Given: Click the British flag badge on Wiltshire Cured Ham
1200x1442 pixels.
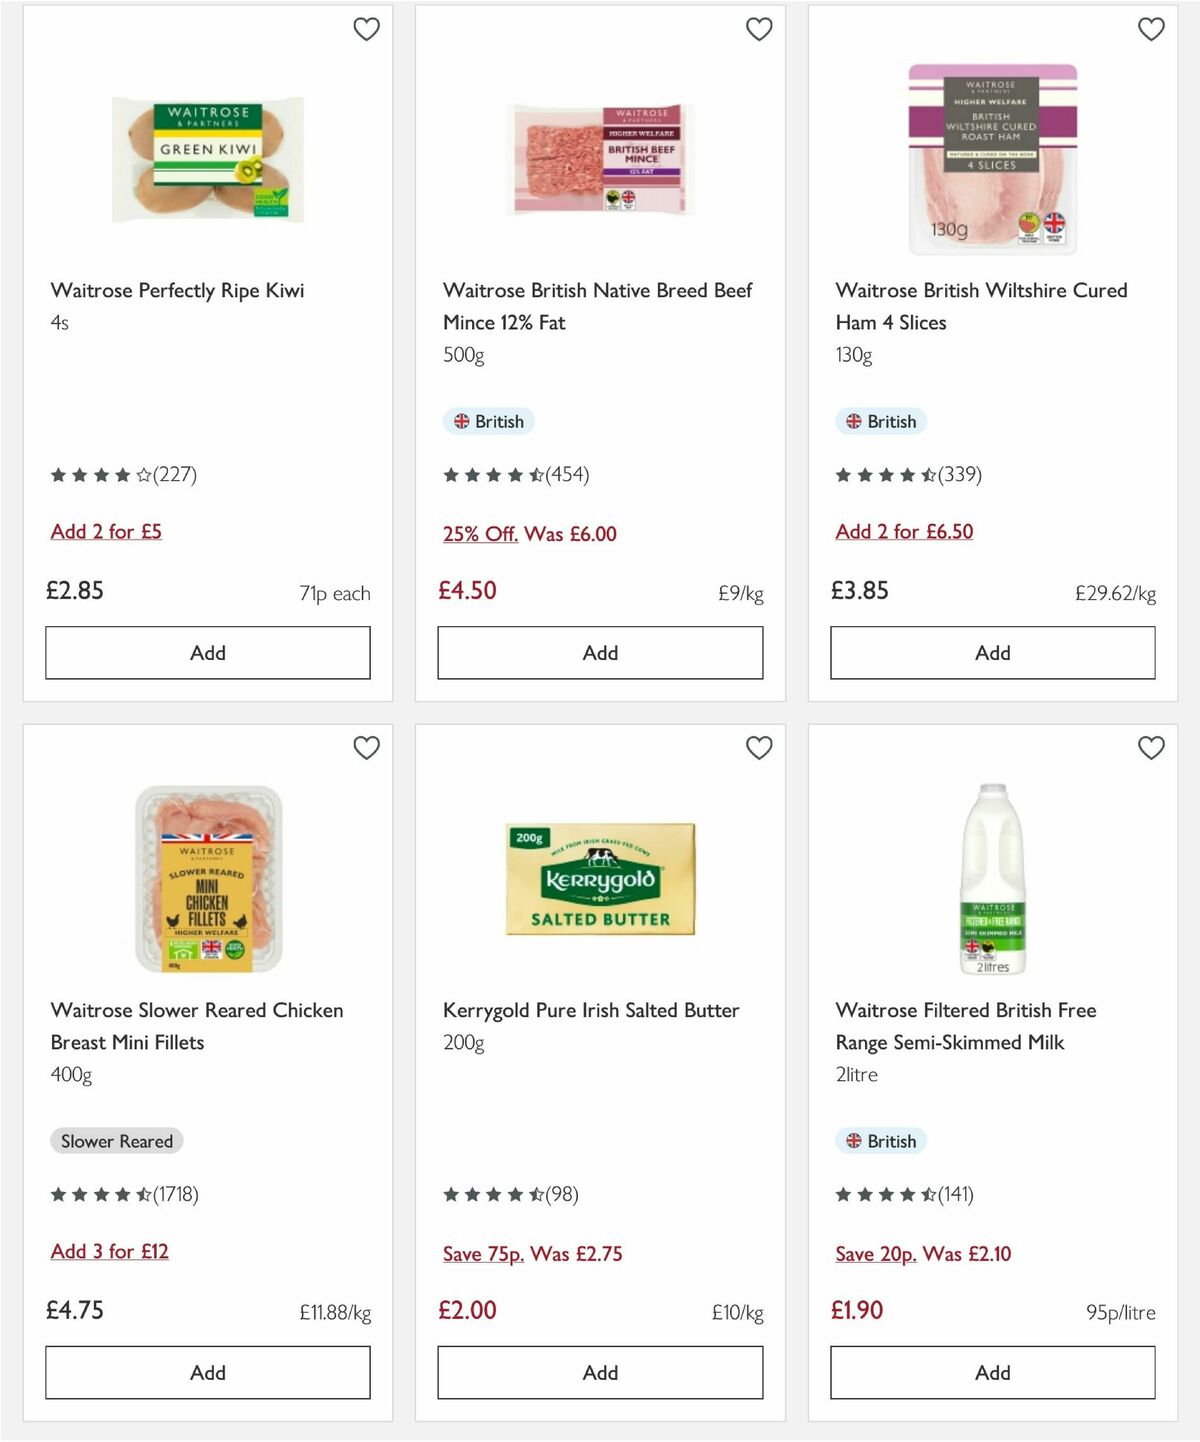Looking at the screenshot, I should 881,421.
